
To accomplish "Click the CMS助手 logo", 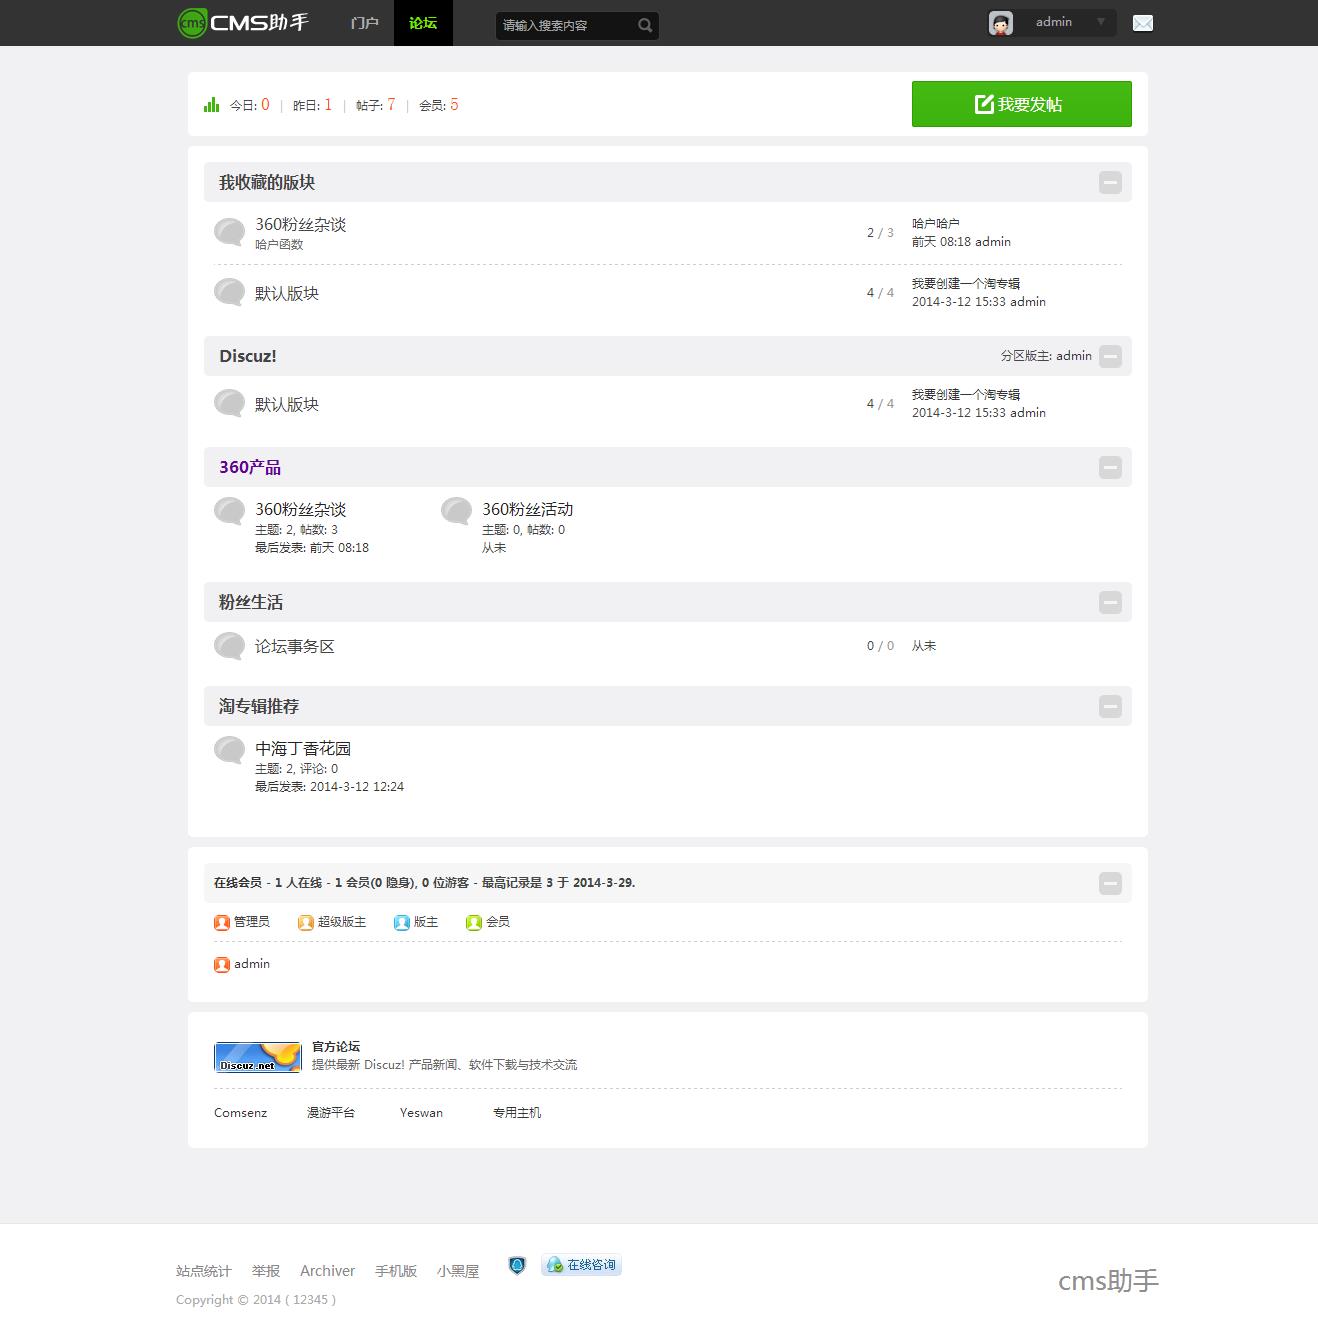I will 243,22.
